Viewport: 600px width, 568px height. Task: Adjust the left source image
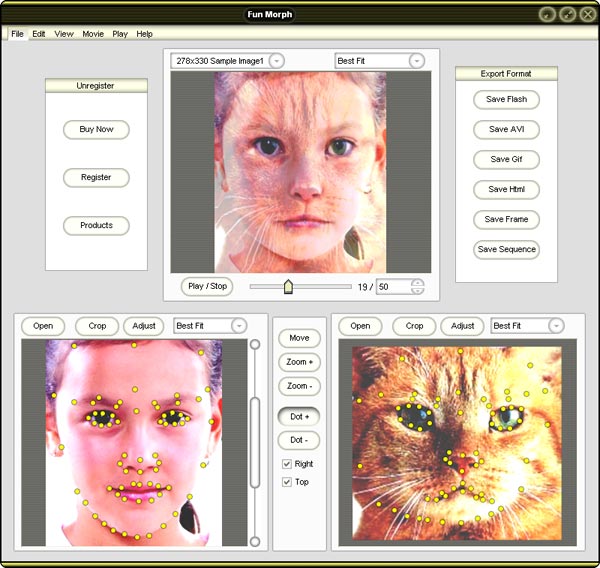[143, 326]
